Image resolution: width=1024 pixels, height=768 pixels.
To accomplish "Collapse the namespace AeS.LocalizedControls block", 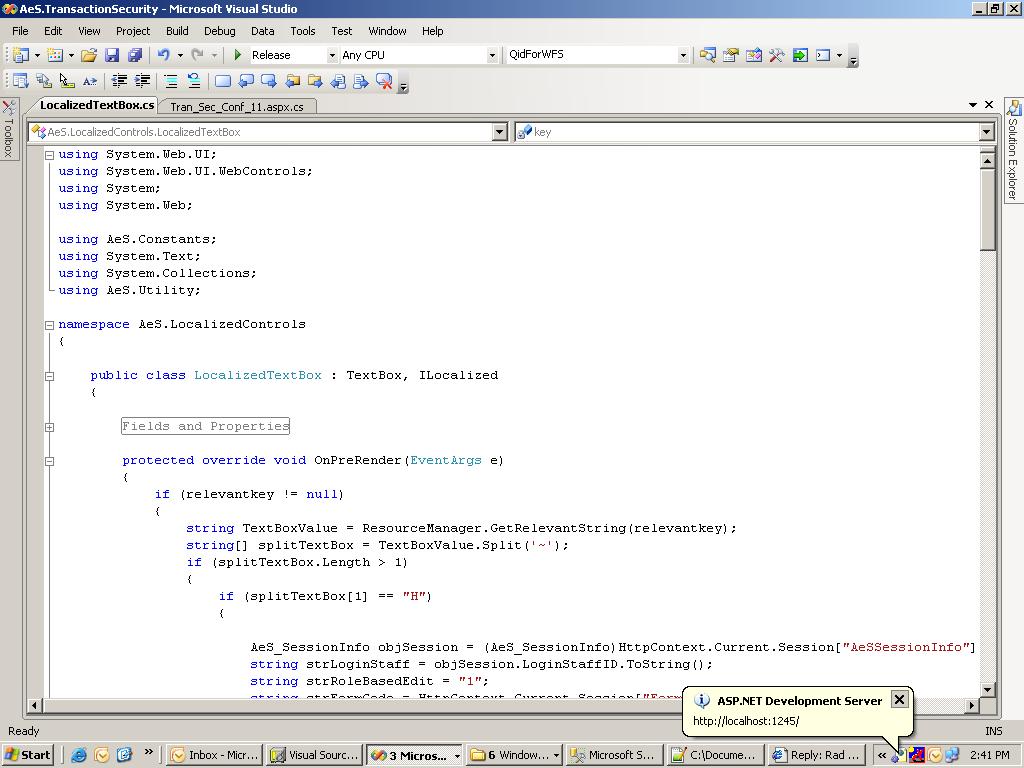I will coord(49,324).
